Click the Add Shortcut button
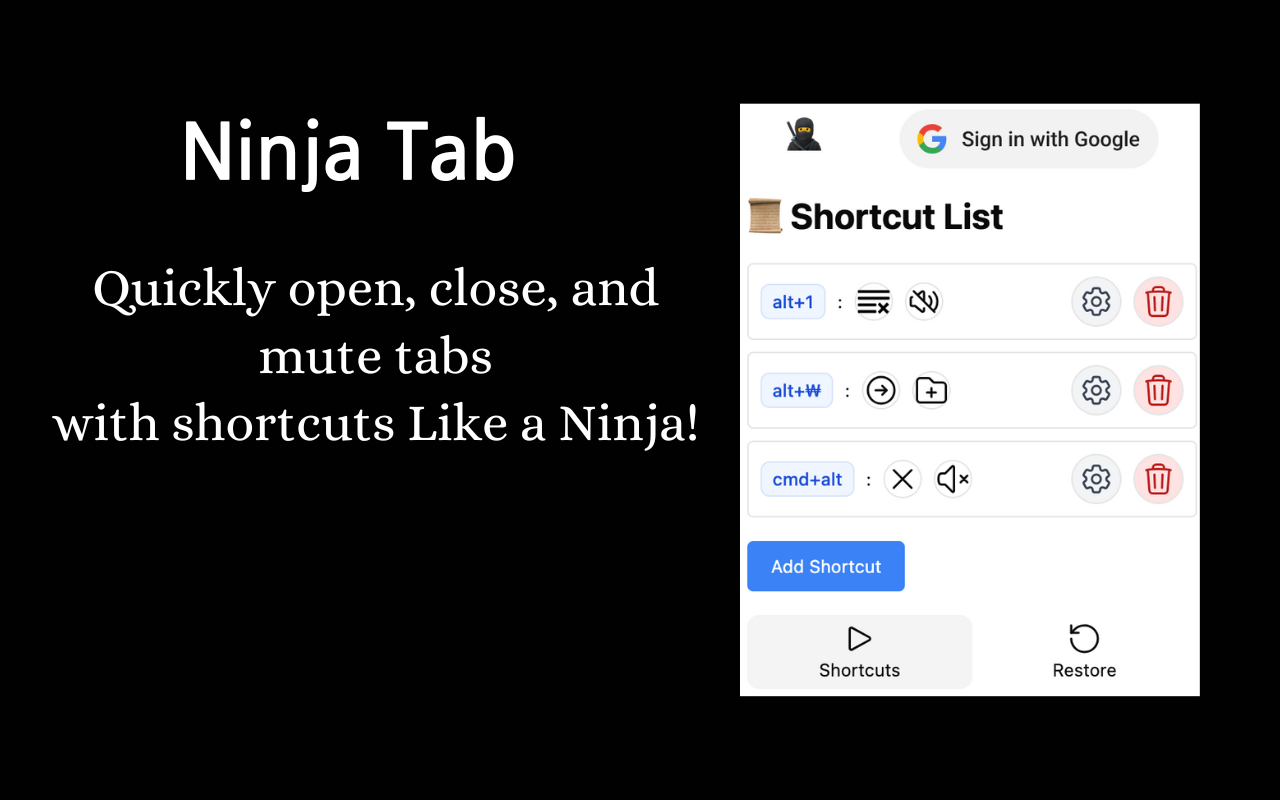 826,566
